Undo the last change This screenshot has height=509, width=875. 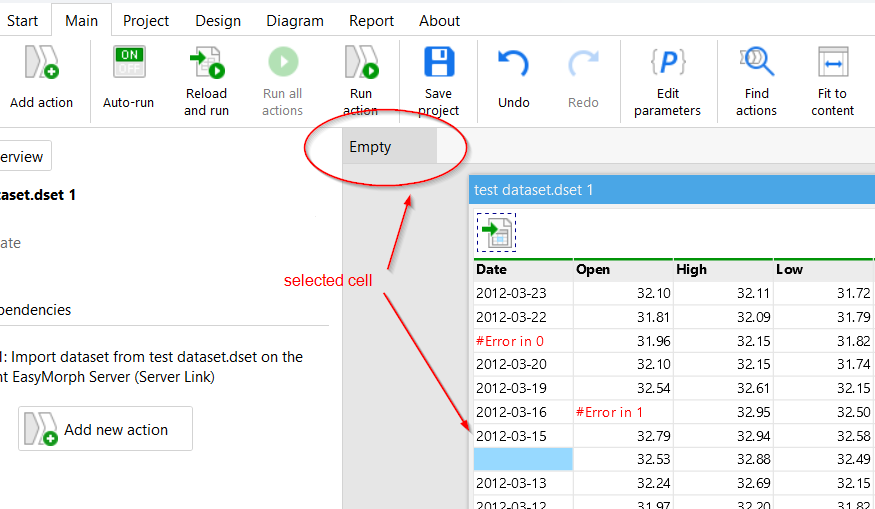click(513, 65)
